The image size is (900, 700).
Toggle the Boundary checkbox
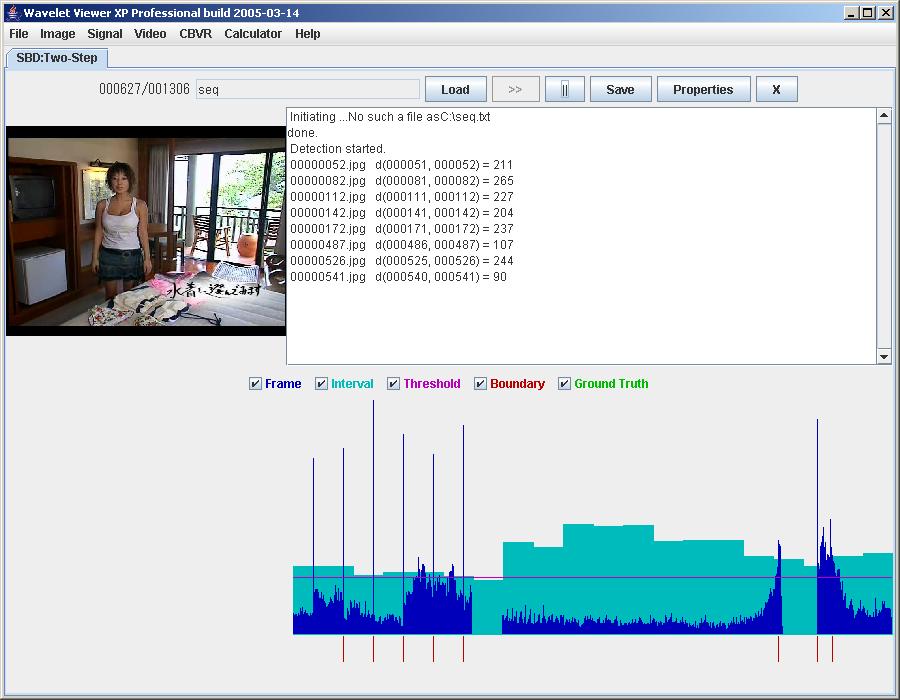[x=481, y=384]
